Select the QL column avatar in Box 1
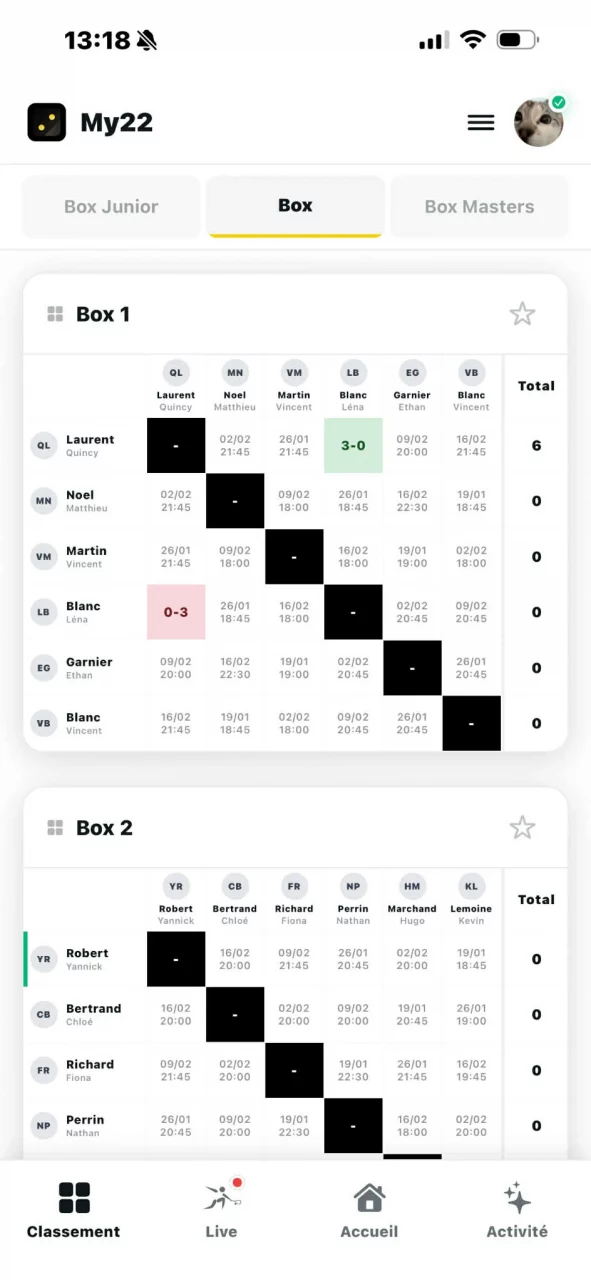The height and width of the screenshot is (1280, 591). click(x=176, y=373)
